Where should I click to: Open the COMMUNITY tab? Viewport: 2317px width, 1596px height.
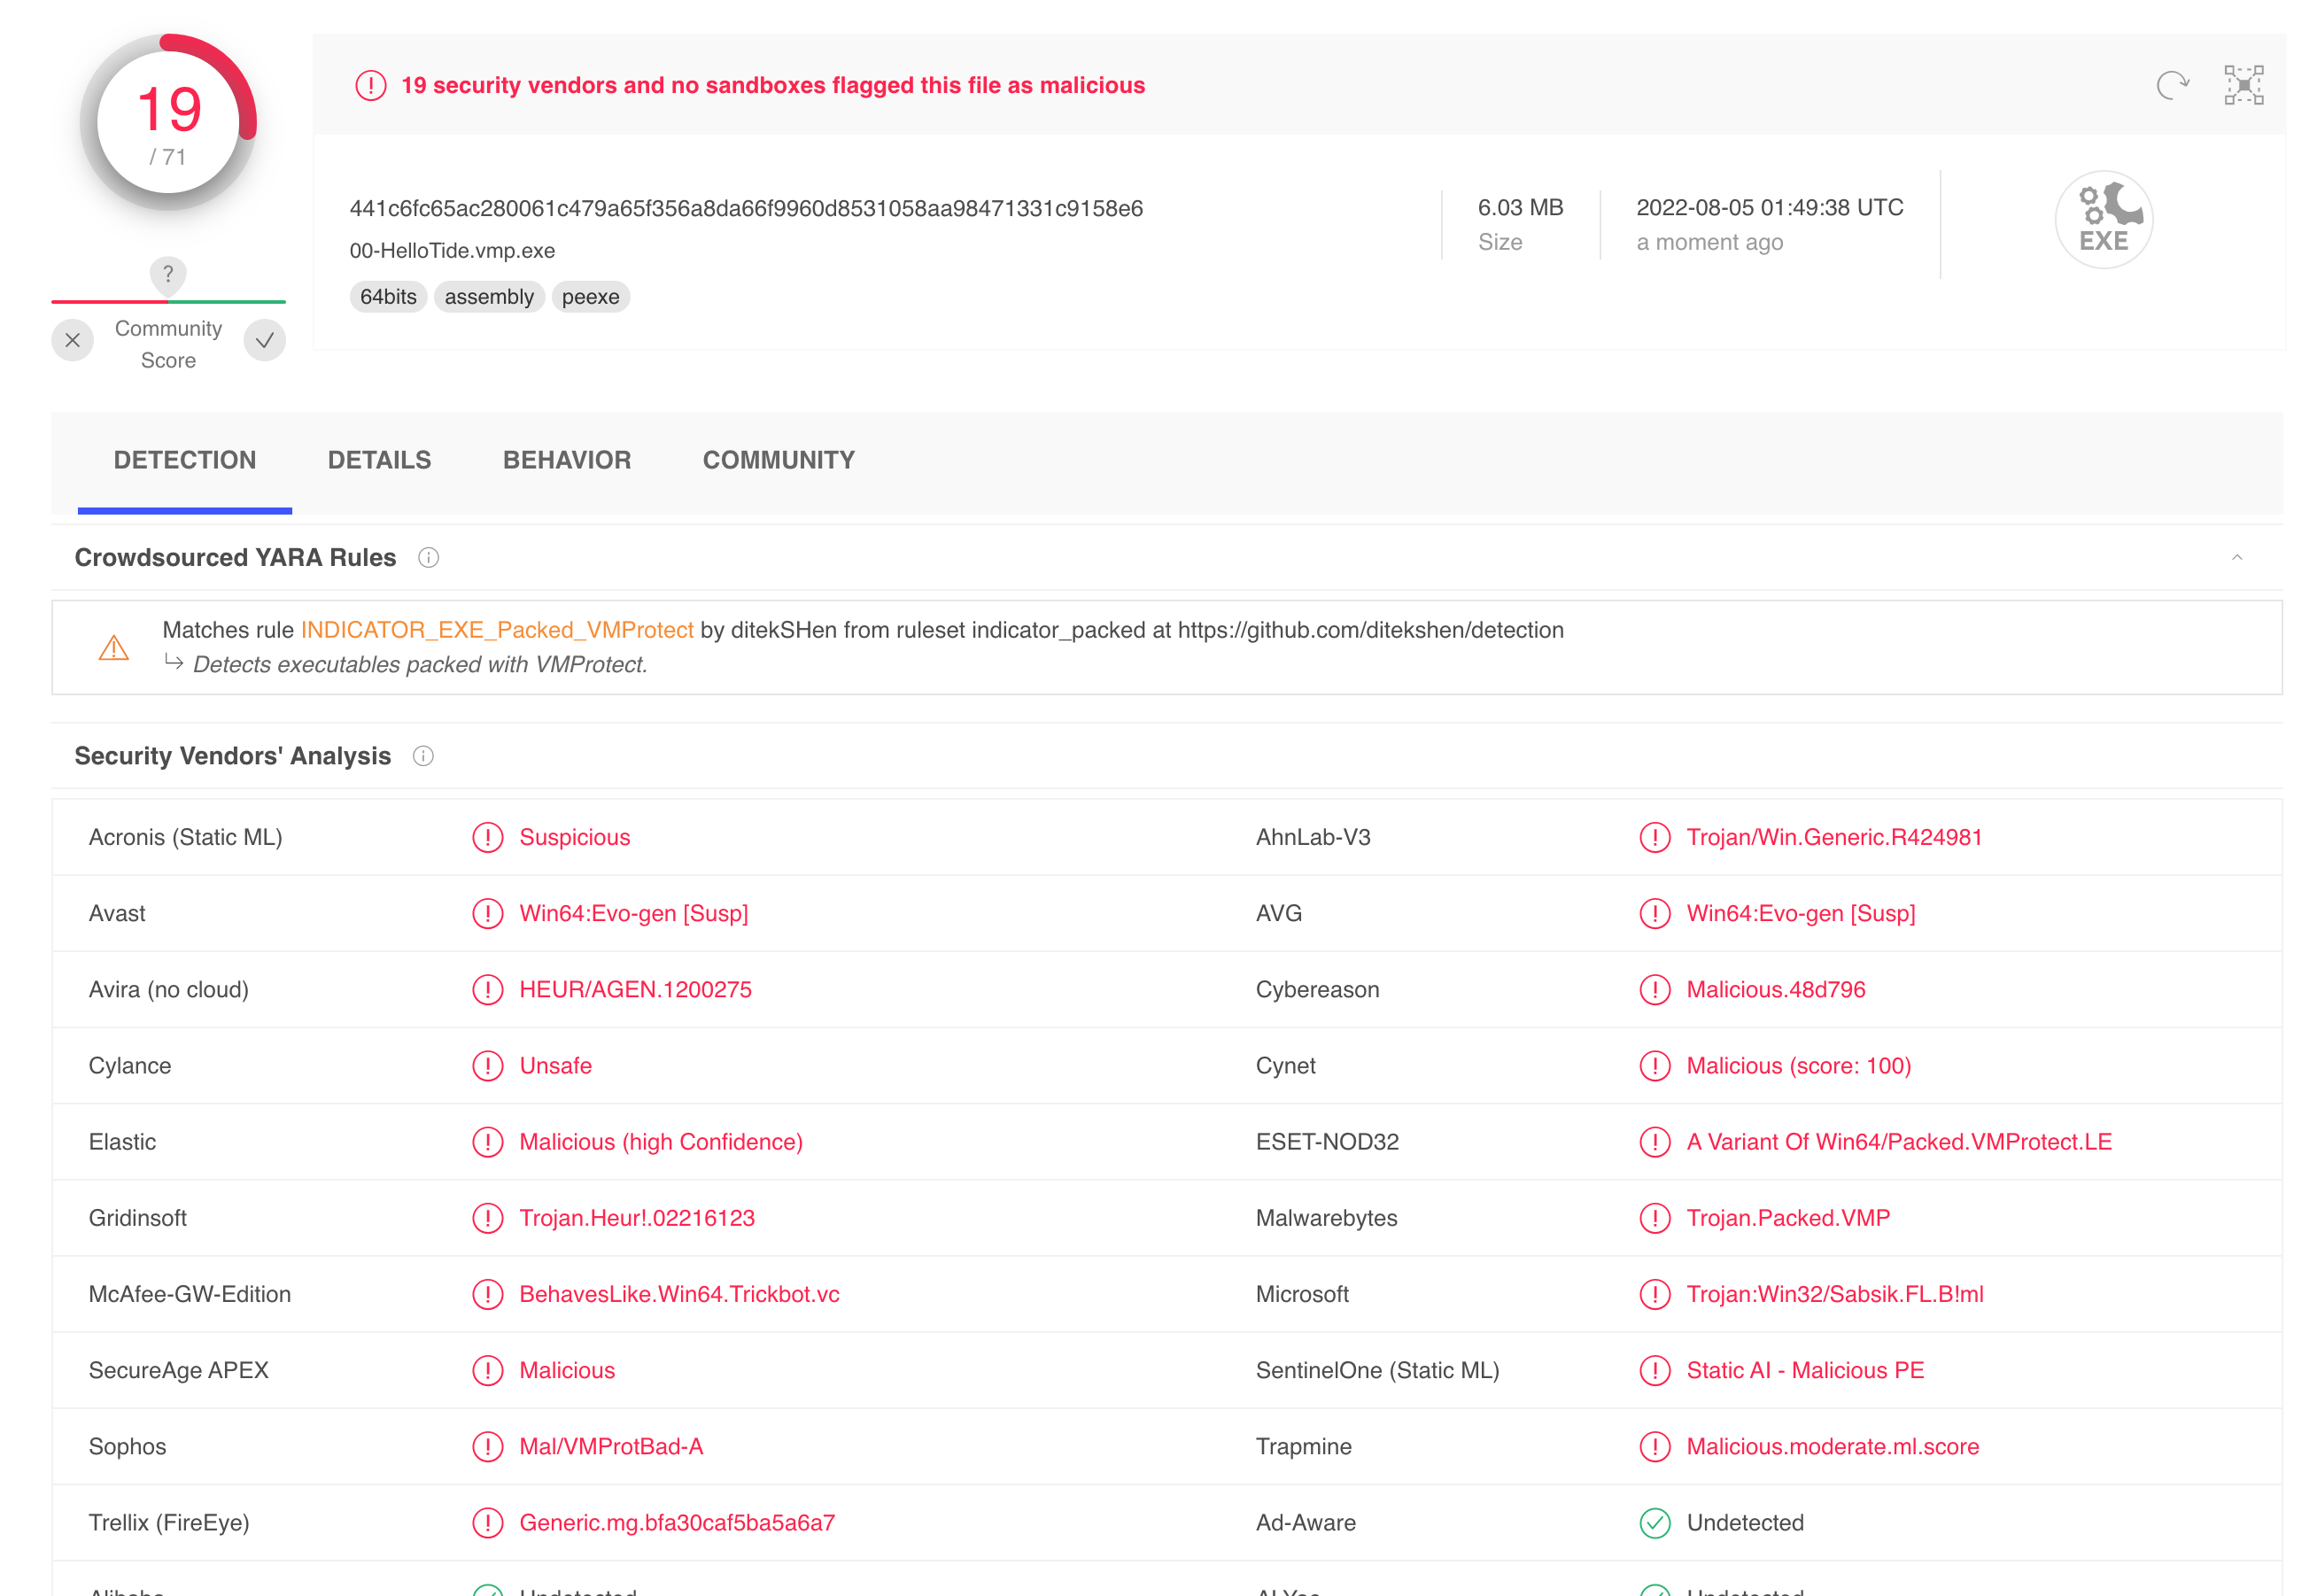click(778, 460)
